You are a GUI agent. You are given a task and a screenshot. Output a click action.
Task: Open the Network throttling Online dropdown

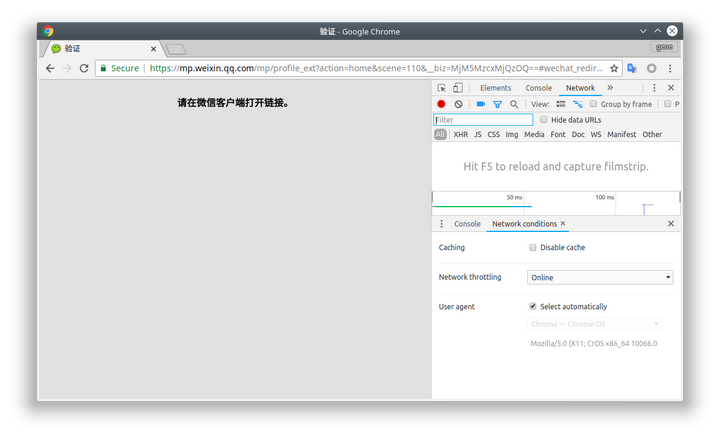[600, 277]
